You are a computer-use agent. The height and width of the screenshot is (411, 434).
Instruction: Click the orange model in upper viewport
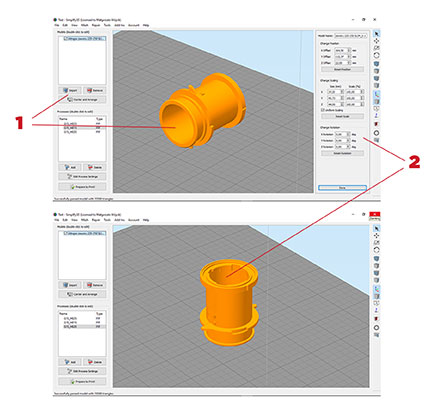202,110
